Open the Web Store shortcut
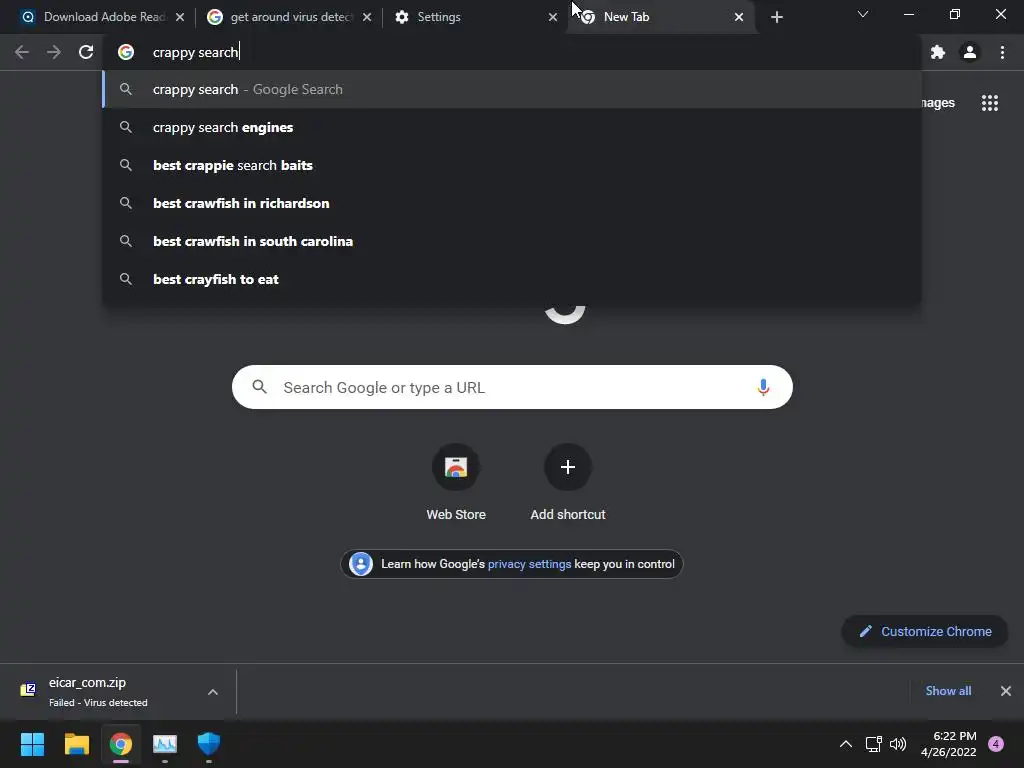Image resolution: width=1024 pixels, height=768 pixels. pyautogui.click(x=456, y=483)
